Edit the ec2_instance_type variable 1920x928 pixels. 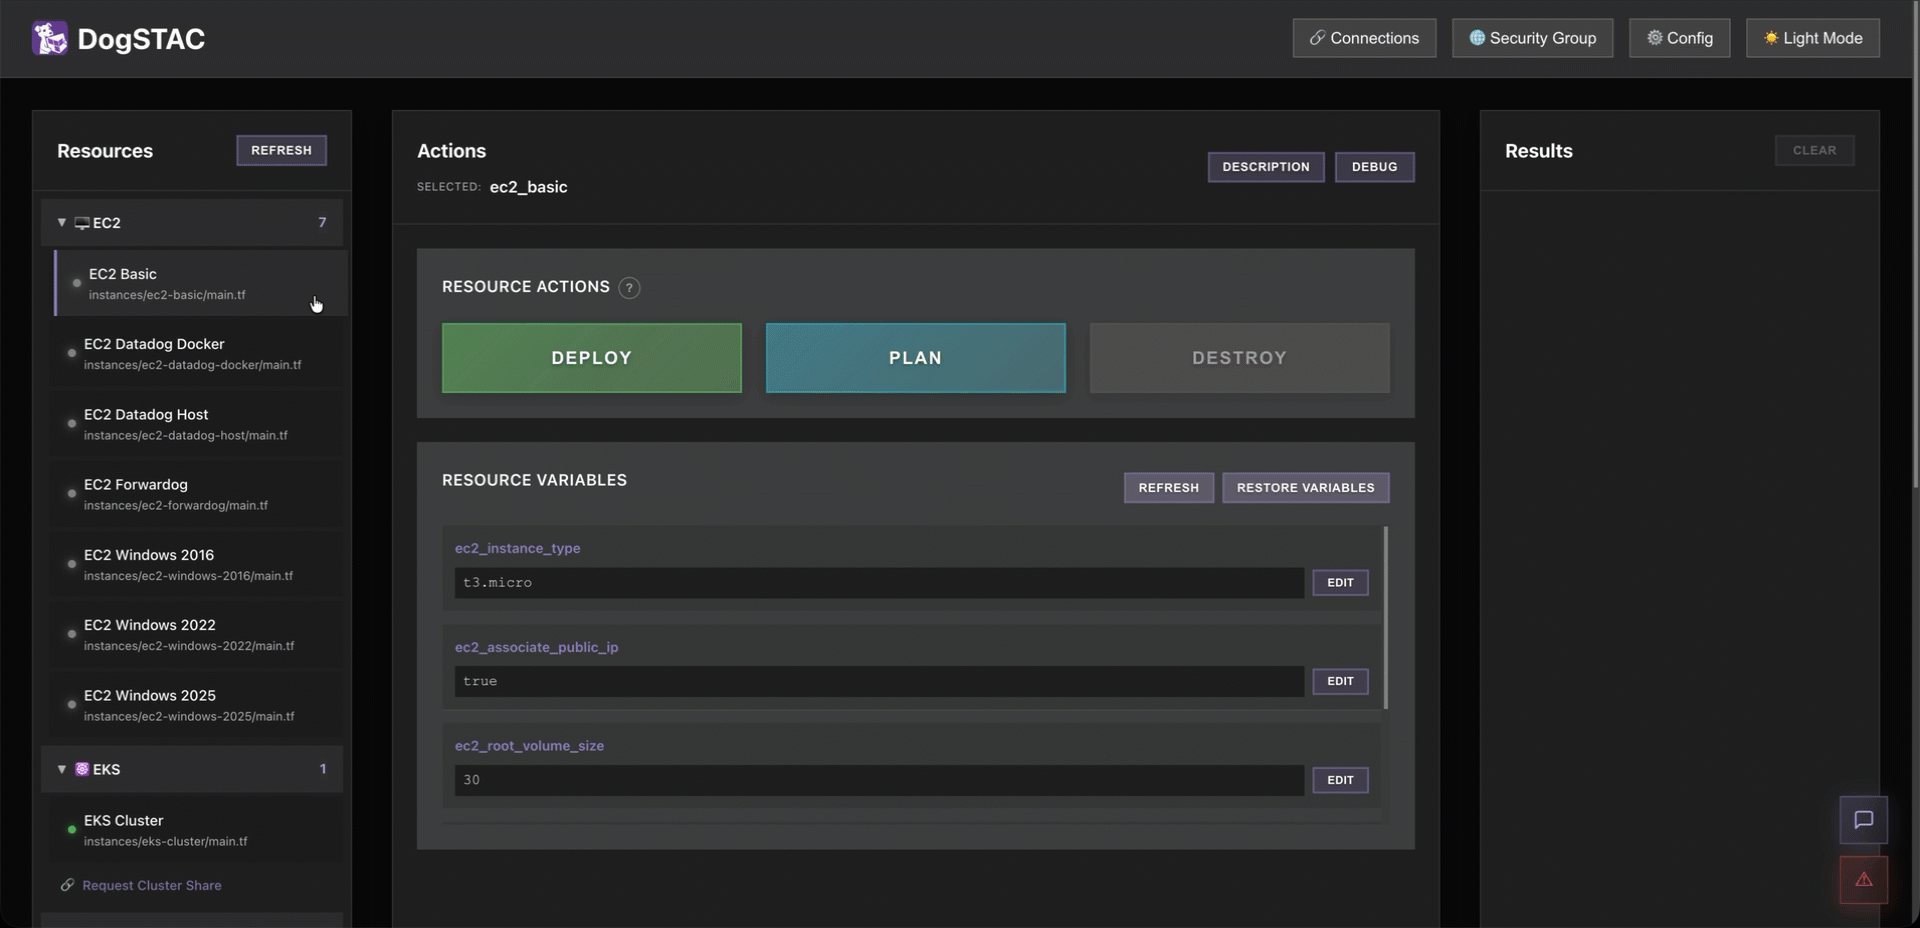(1340, 583)
